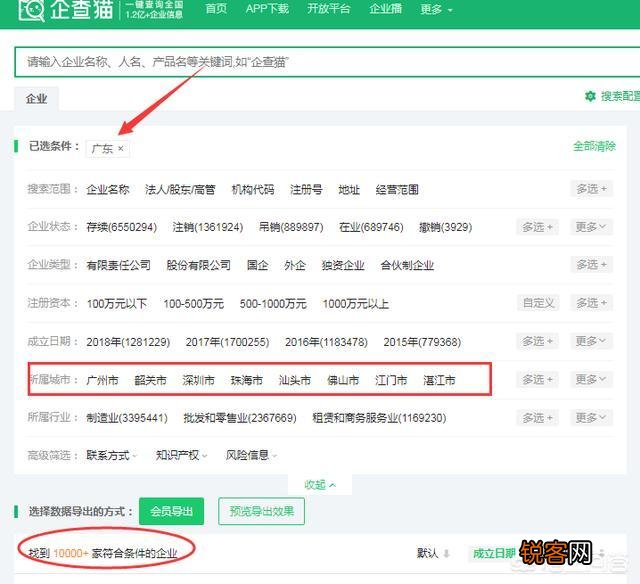Open 开放平台 in the top nav
This screenshot has width=640, height=584.
tap(329, 9)
